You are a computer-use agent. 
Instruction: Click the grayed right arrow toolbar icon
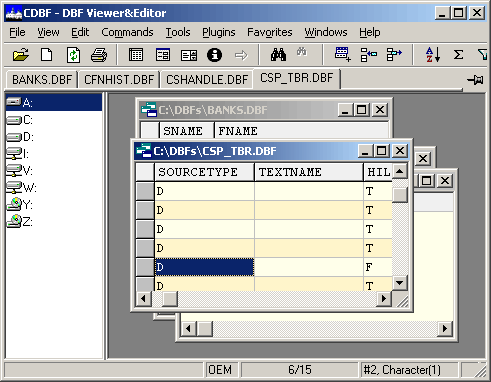coord(241,55)
